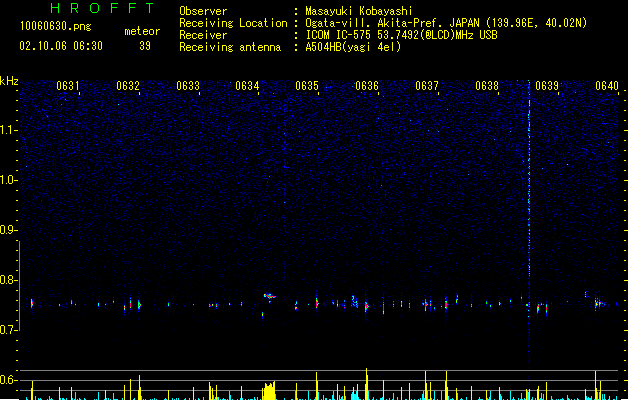The image size is (629, 400).
Task: Click the 0640 time marker
Action: pos(607,86)
